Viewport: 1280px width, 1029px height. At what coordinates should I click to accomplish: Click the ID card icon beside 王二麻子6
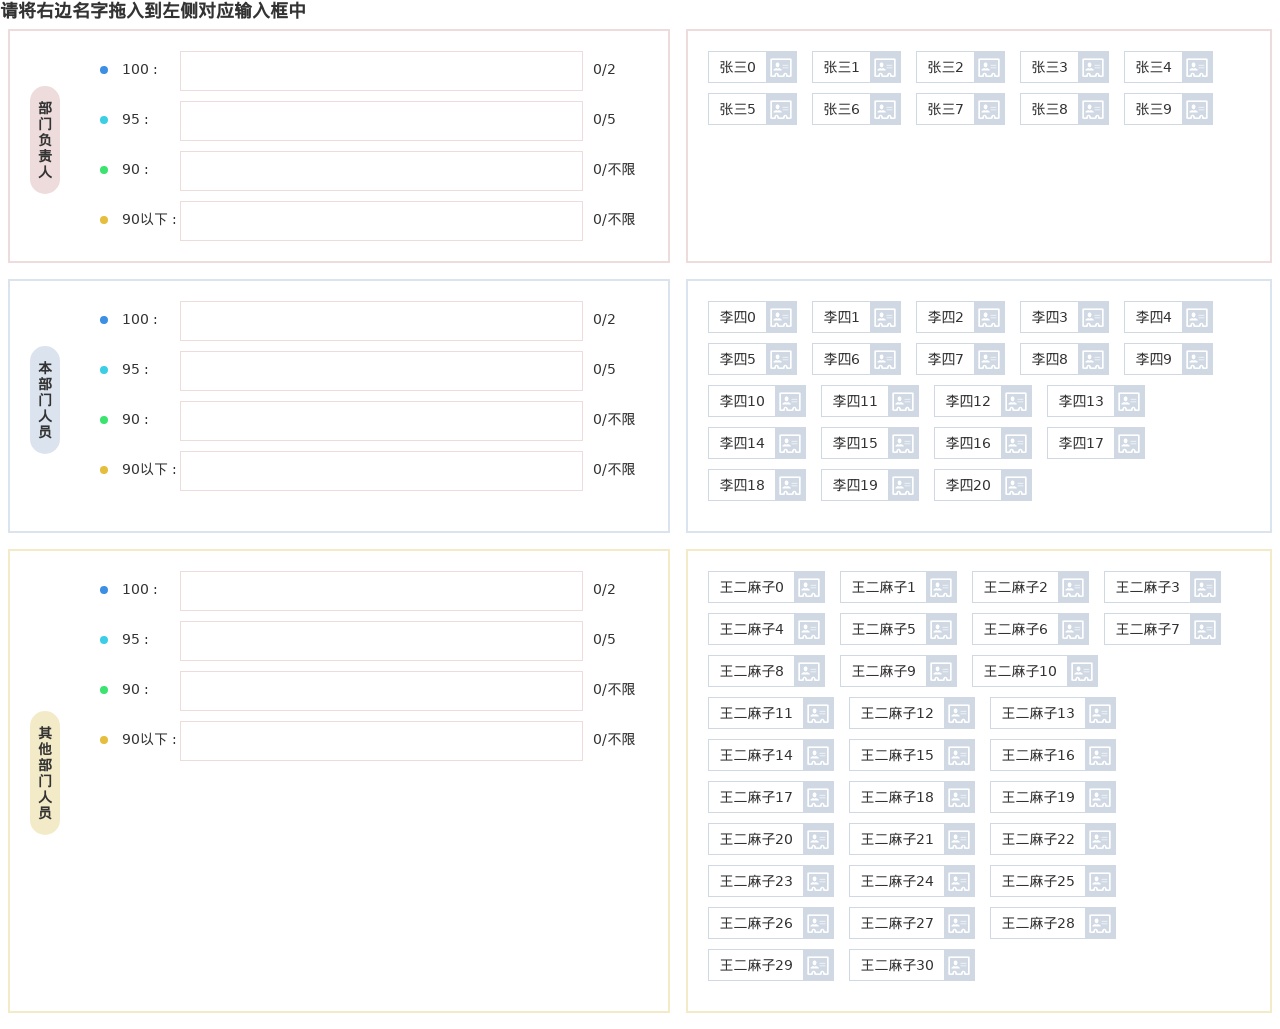pyautogui.click(x=1073, y=630)
